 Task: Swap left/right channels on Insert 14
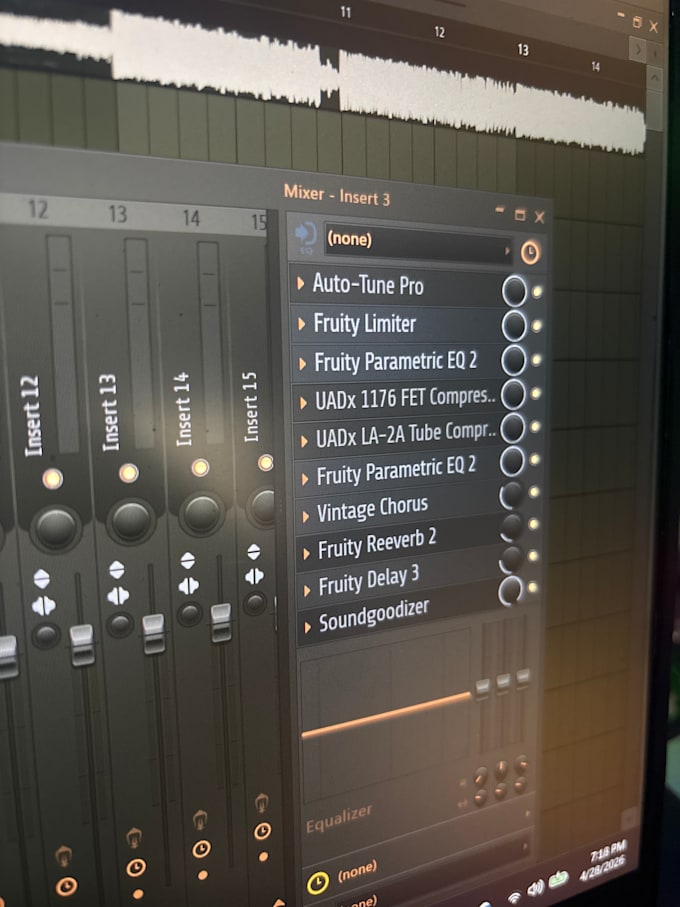pos(189,586)
